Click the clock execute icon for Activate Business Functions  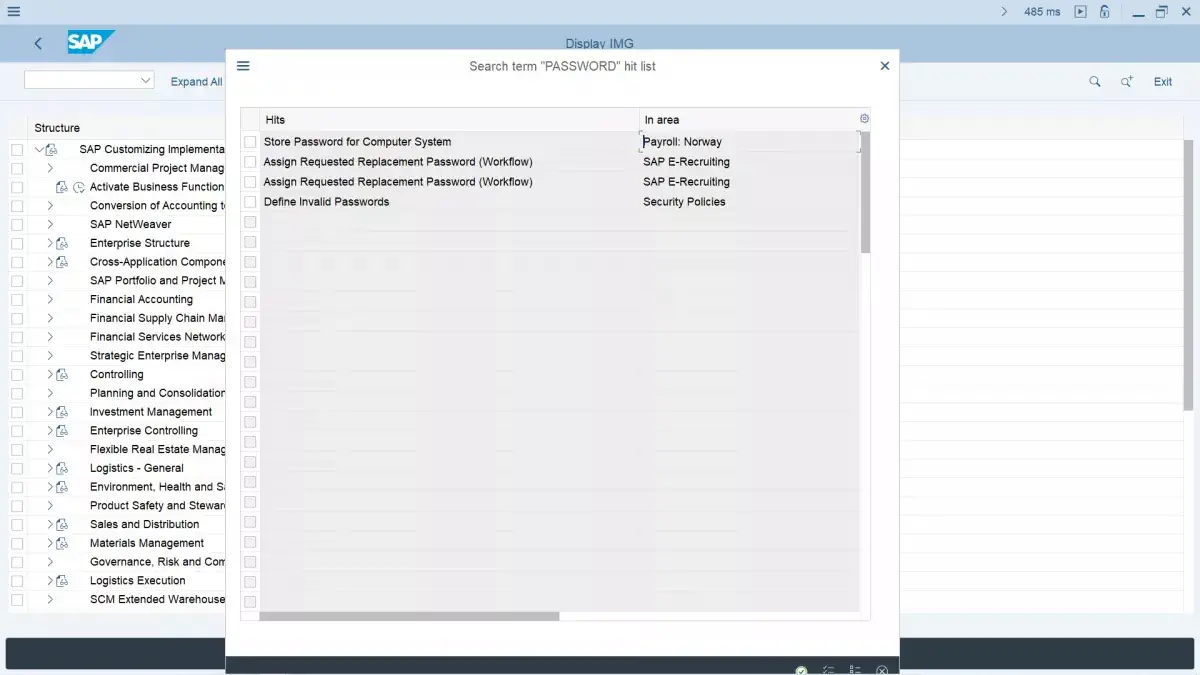tap(79, 187)
